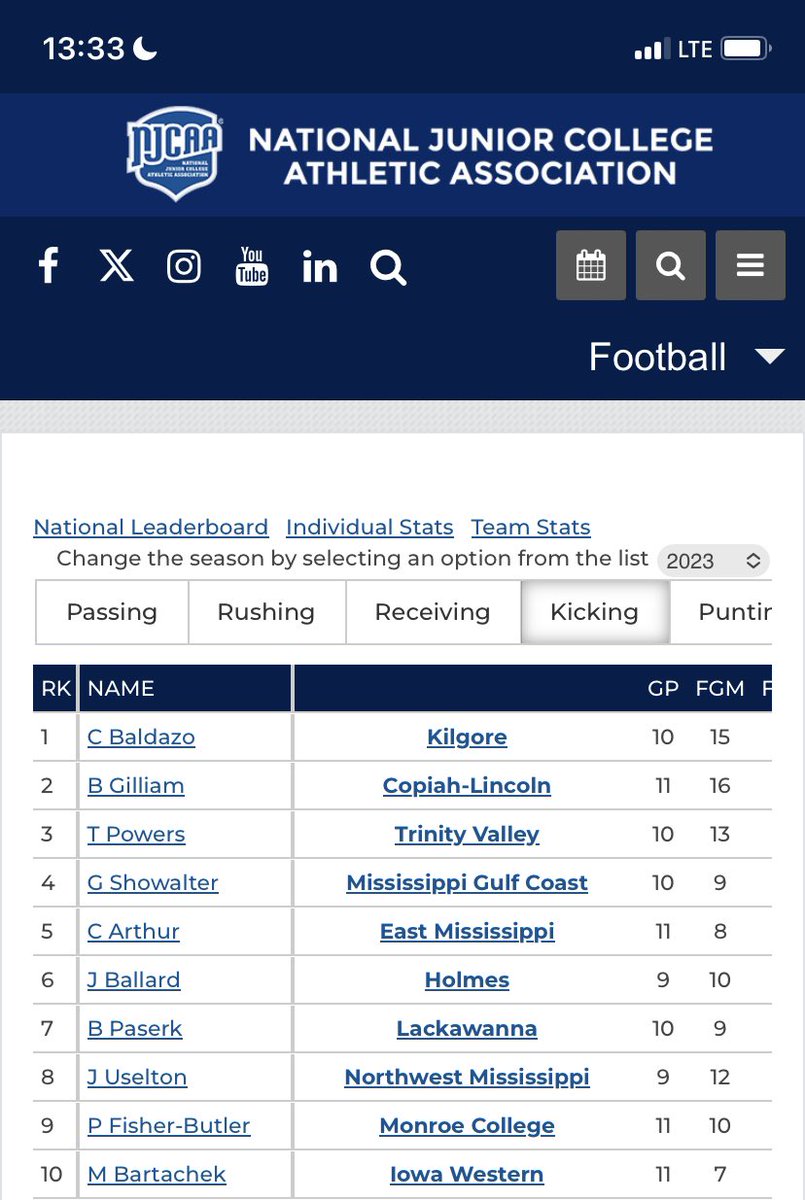
Task: Click the NJCAA shield logo
Action: (x=175, y=154)
